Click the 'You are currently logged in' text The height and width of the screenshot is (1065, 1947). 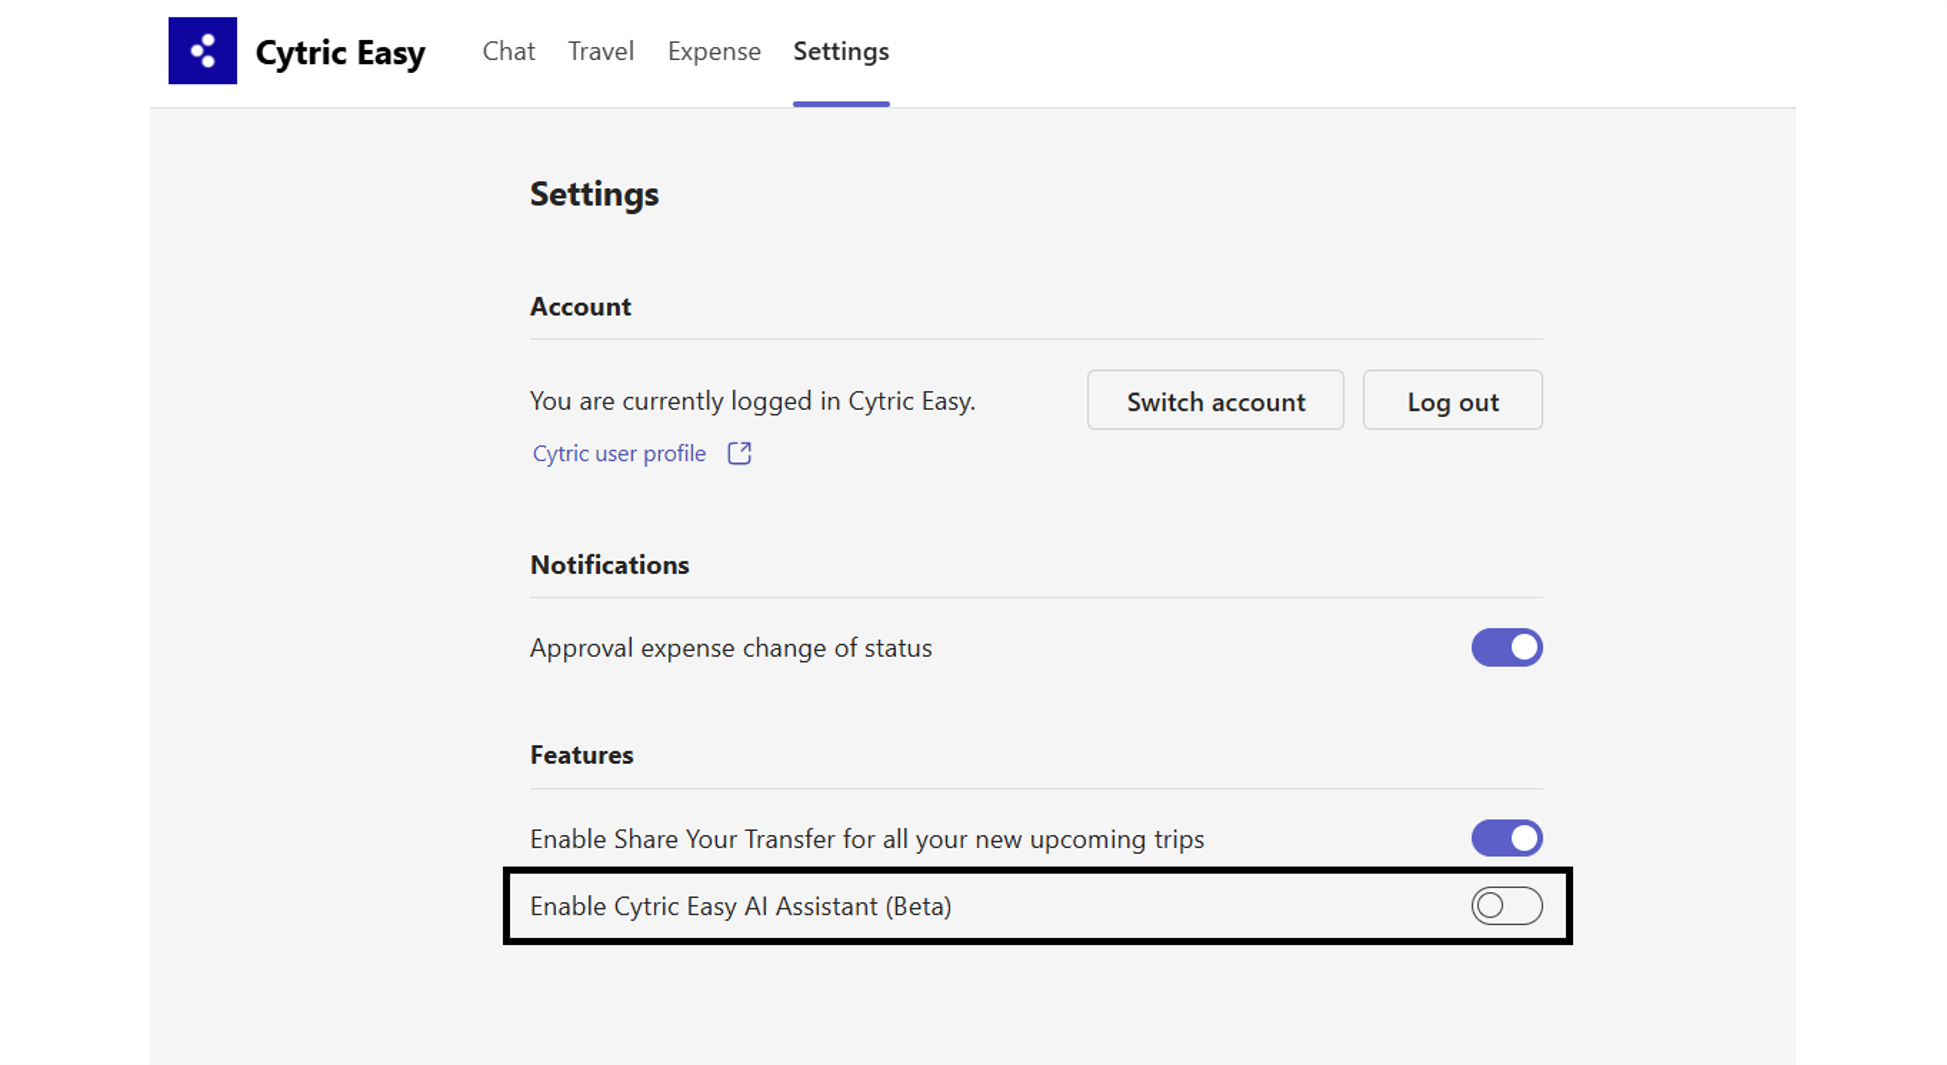pos(752,401)
